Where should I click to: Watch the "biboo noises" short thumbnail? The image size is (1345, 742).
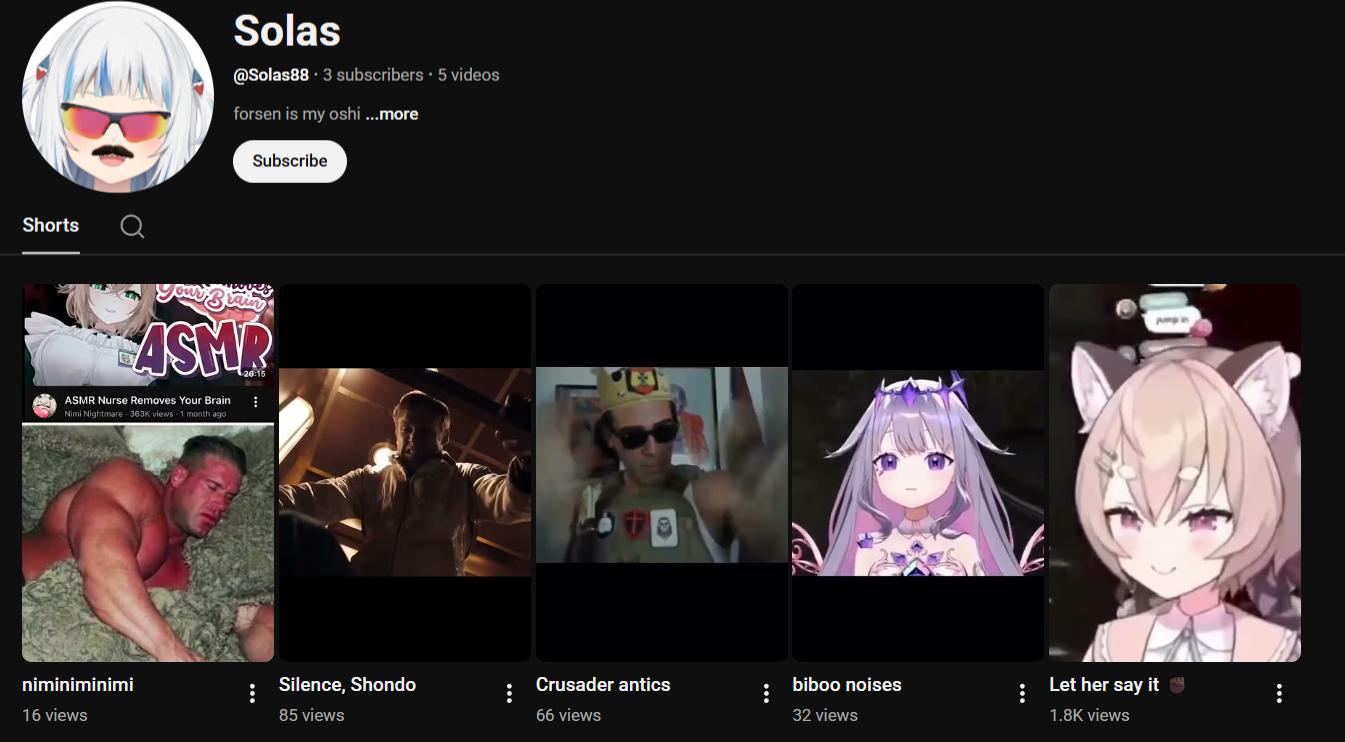(x=918, y=473)
